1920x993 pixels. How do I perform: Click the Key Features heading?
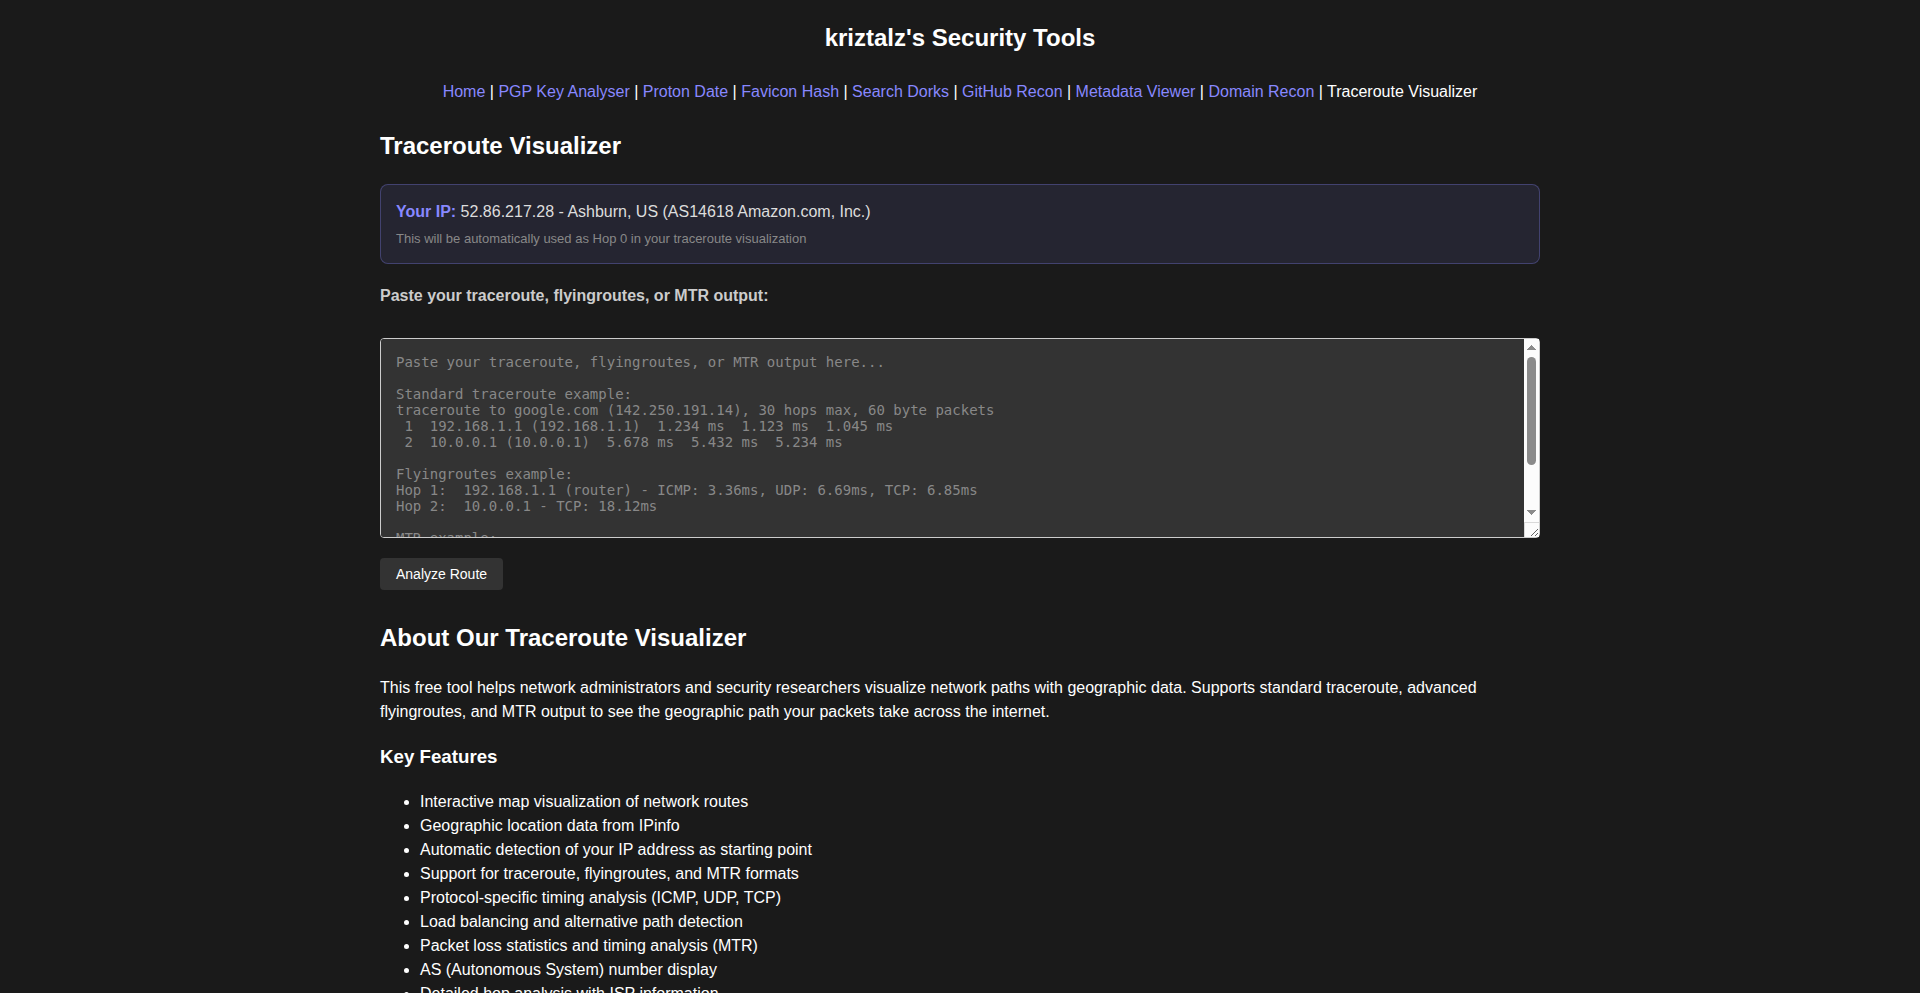(438, 757)
